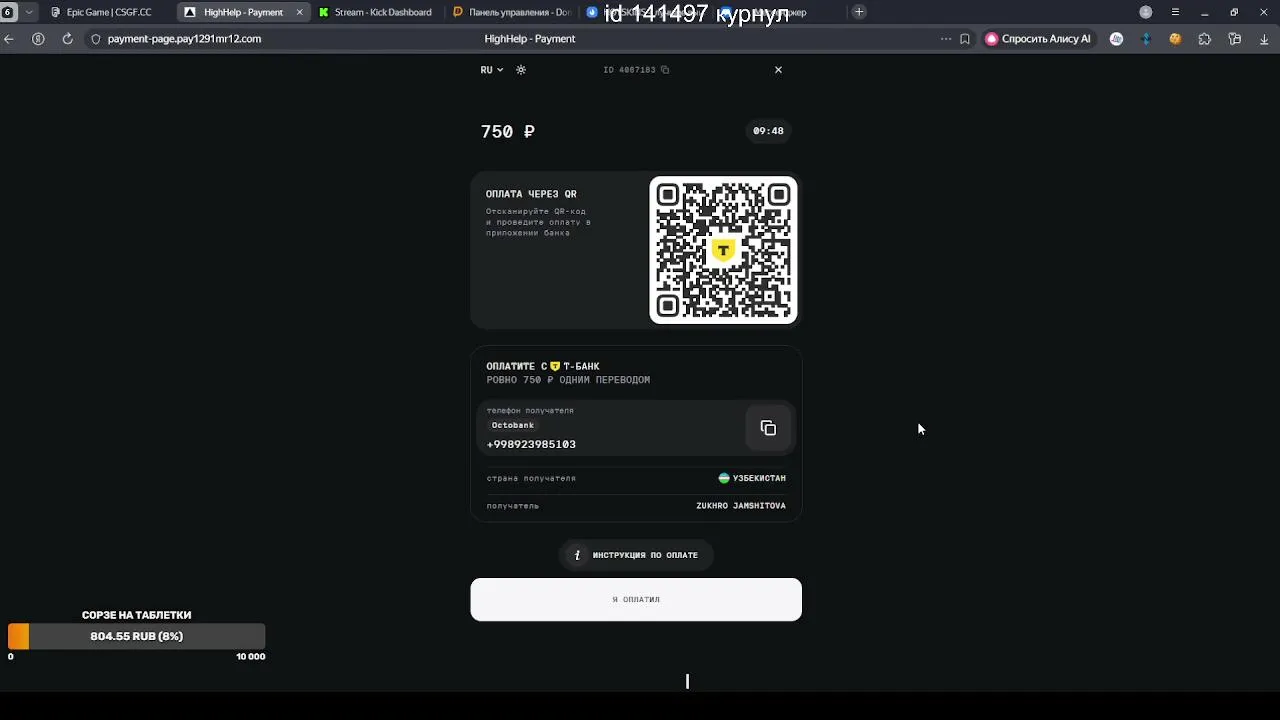Click the donation goal progress bar

click(x=137, y=636)
